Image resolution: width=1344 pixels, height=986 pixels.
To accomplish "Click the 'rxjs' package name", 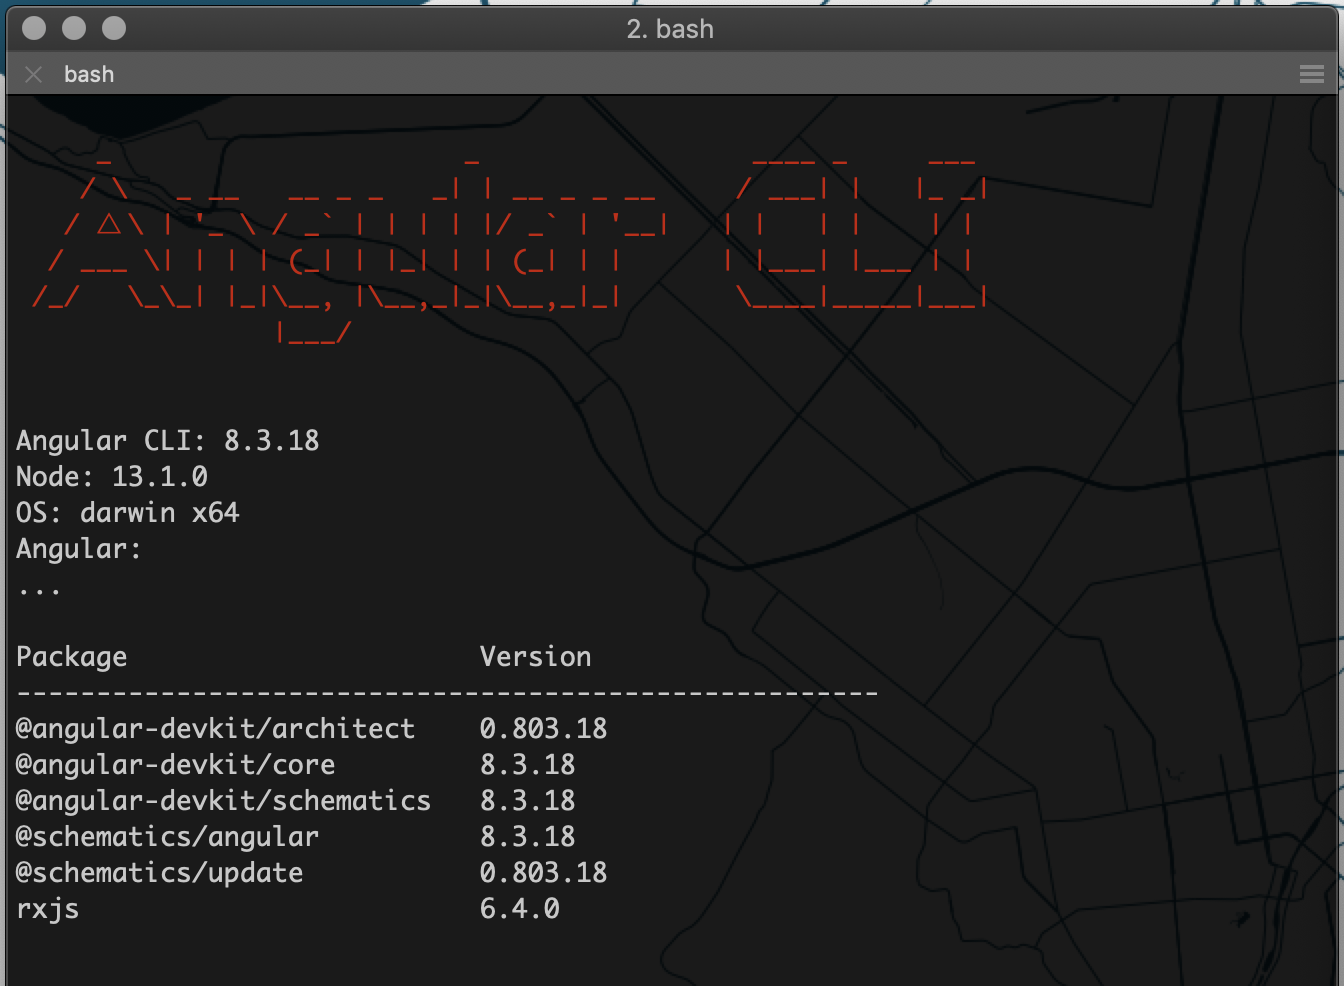I will click(48, 909).
